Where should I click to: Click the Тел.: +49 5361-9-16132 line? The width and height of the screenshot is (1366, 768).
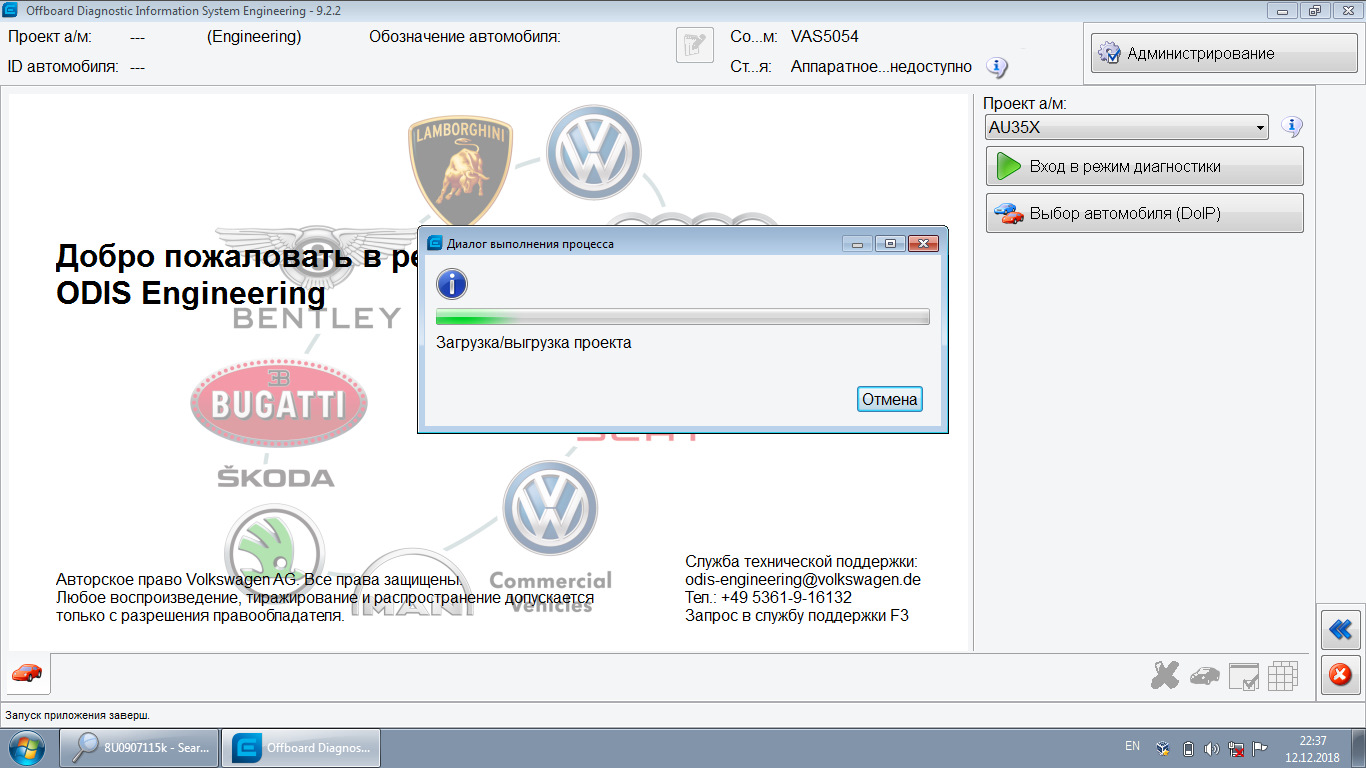click(x=768, y=597)
